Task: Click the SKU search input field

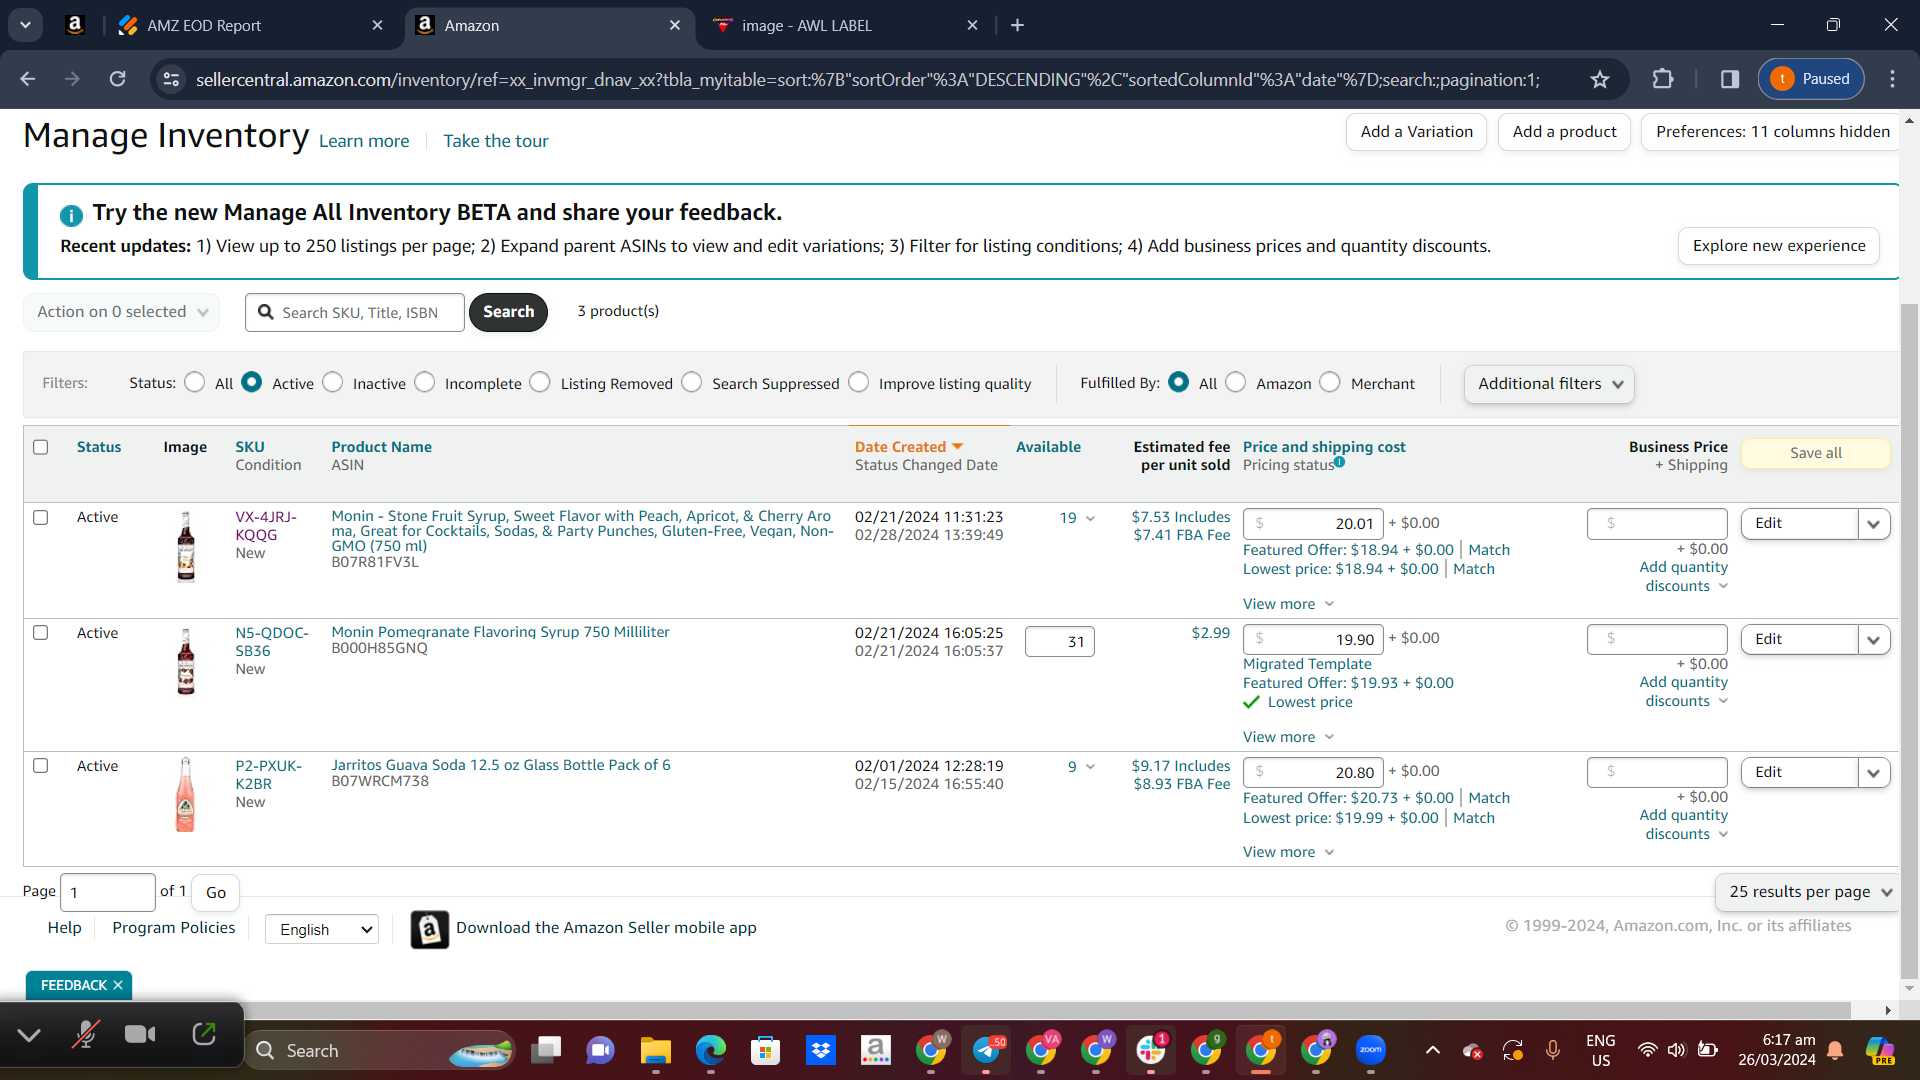Action: [355, 312]
